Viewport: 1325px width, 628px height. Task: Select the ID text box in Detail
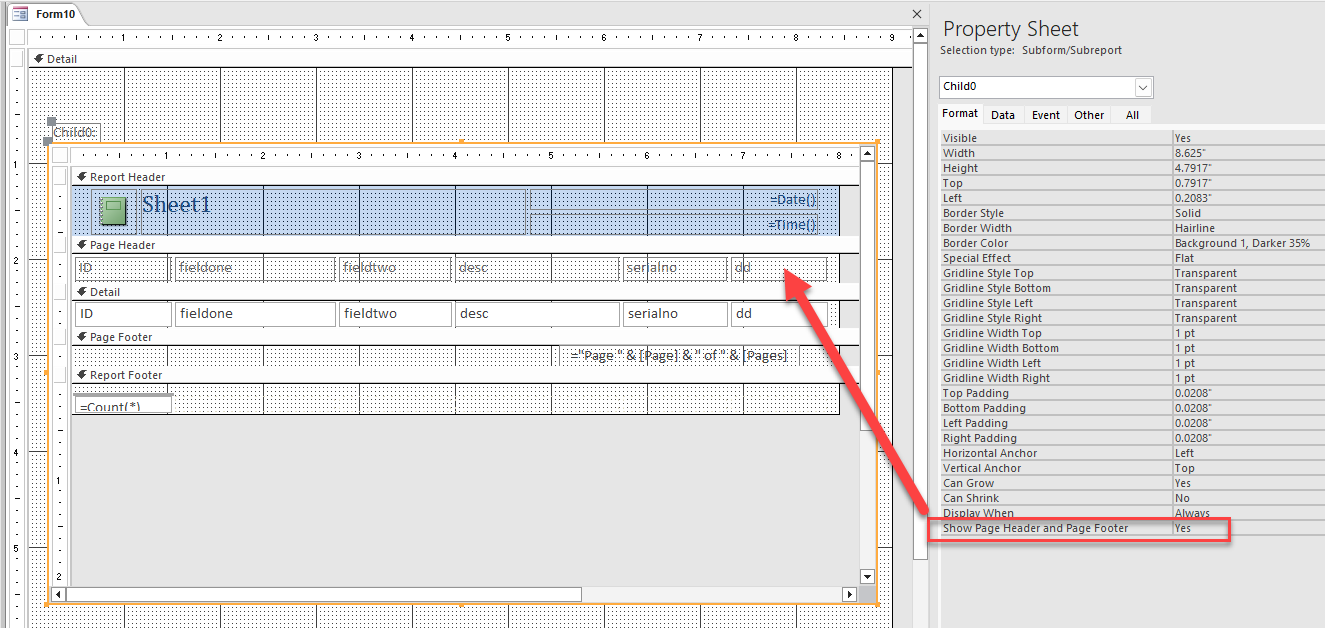point(122,314)
